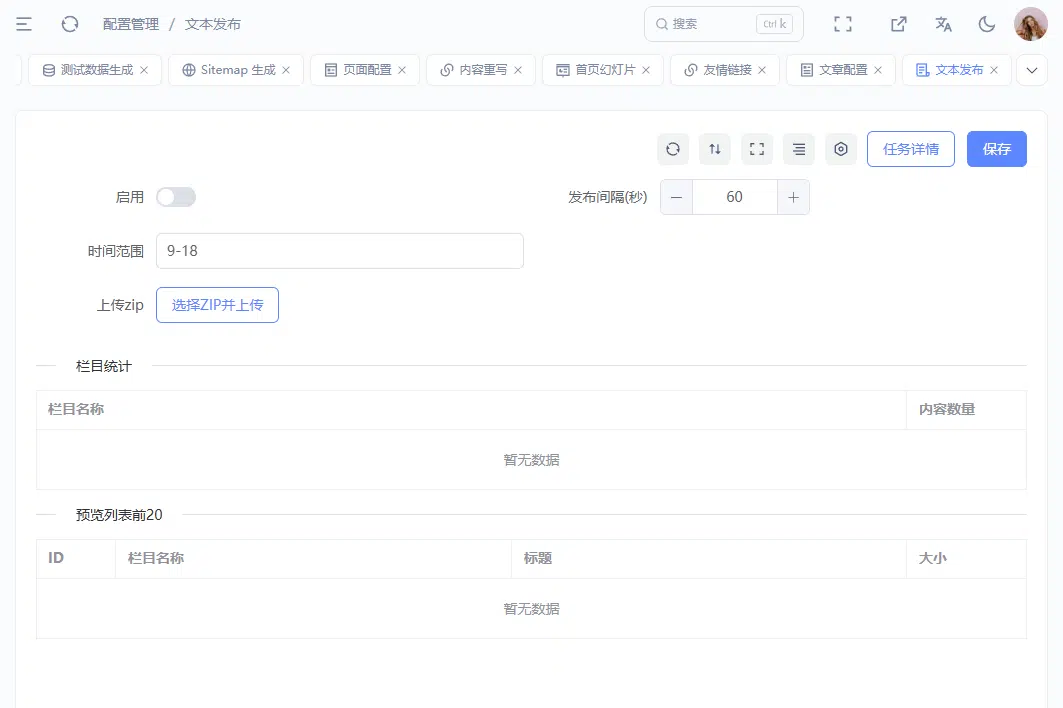Viewport: 1063px width, 708px height.
Task: Click the 任务详情 button
Action: pyautogui.click(x=910, y=149)
